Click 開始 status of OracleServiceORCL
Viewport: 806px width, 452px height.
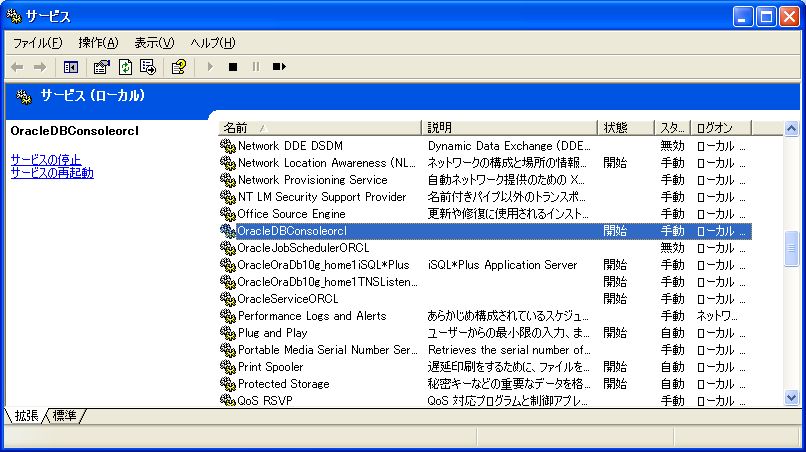[615, 299]
